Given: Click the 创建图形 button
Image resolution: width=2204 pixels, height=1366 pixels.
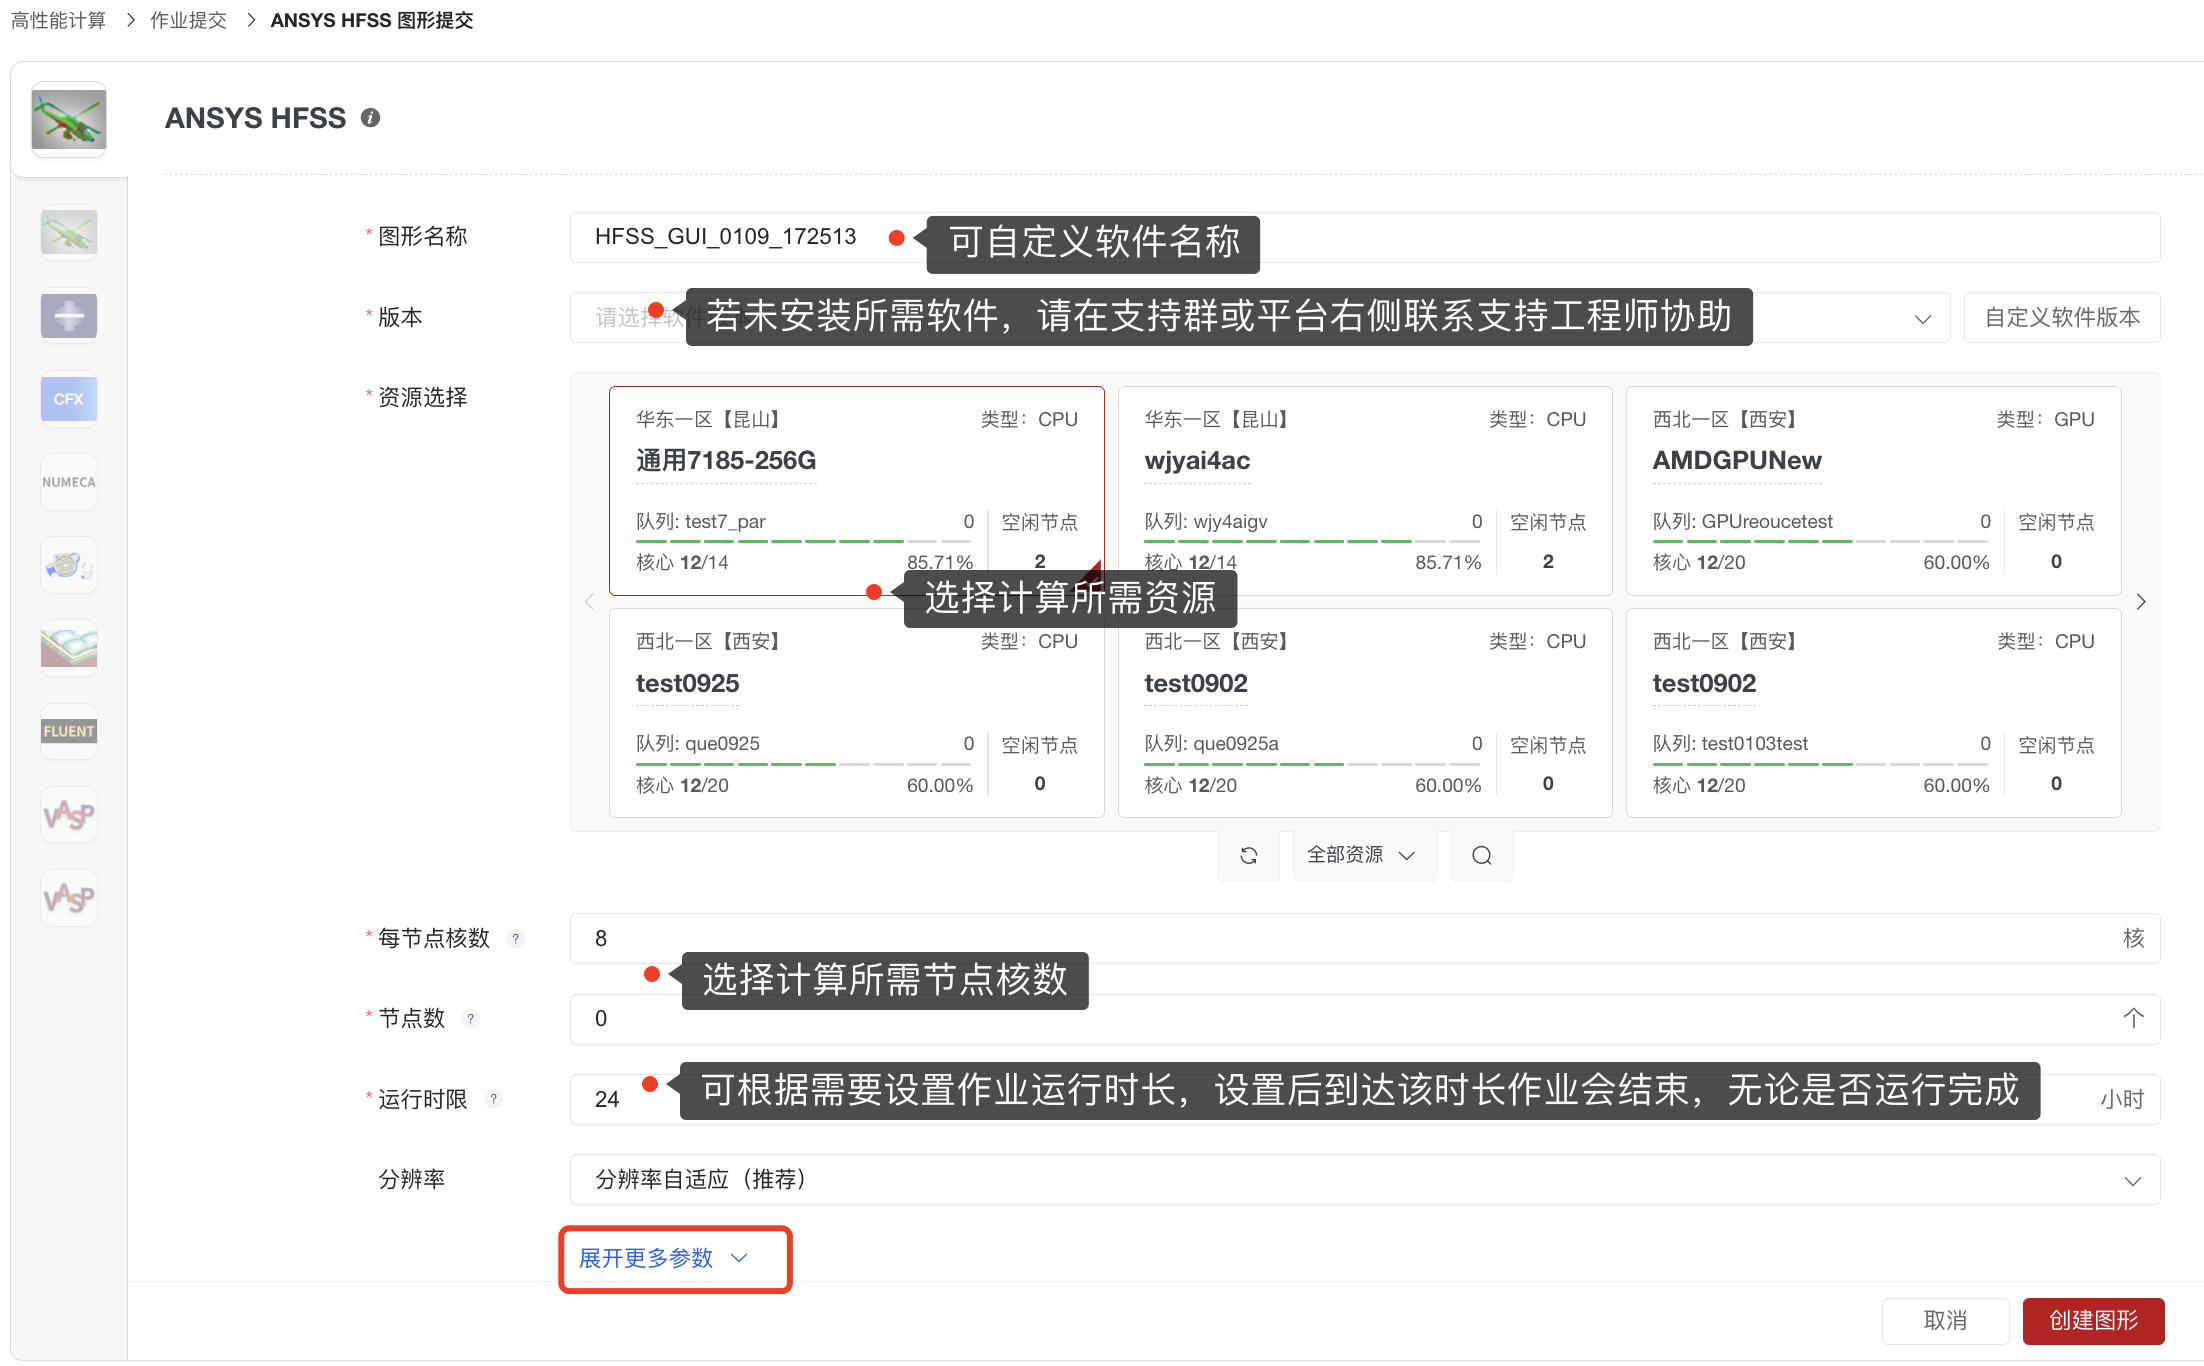Looking at the screenshot, I should [2092, 1321].
